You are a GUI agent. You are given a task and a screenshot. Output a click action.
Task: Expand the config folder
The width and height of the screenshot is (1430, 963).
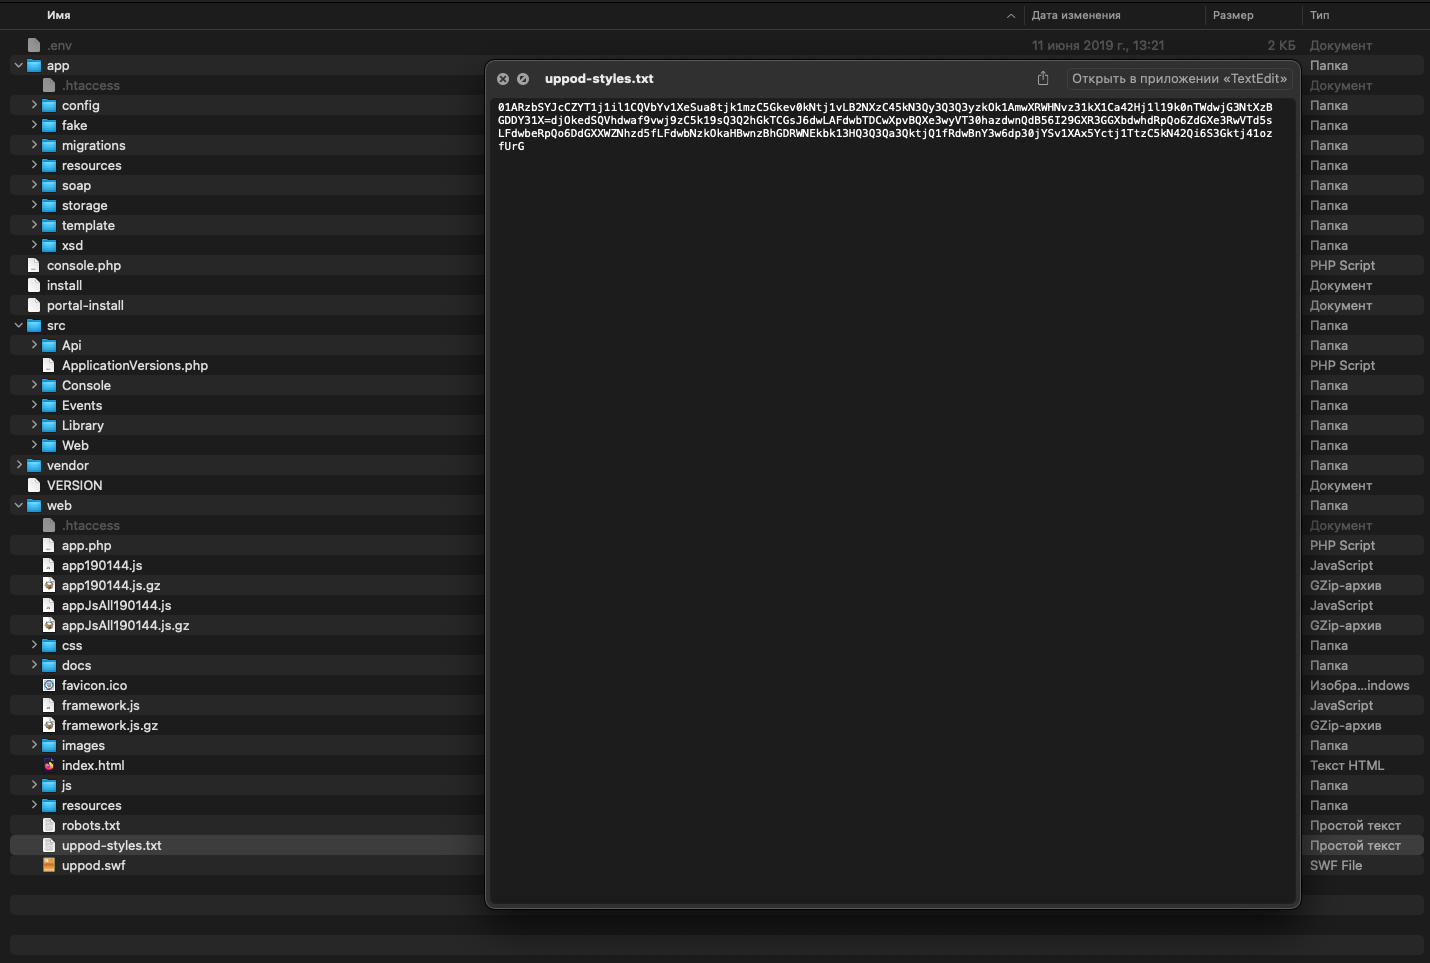34,105
